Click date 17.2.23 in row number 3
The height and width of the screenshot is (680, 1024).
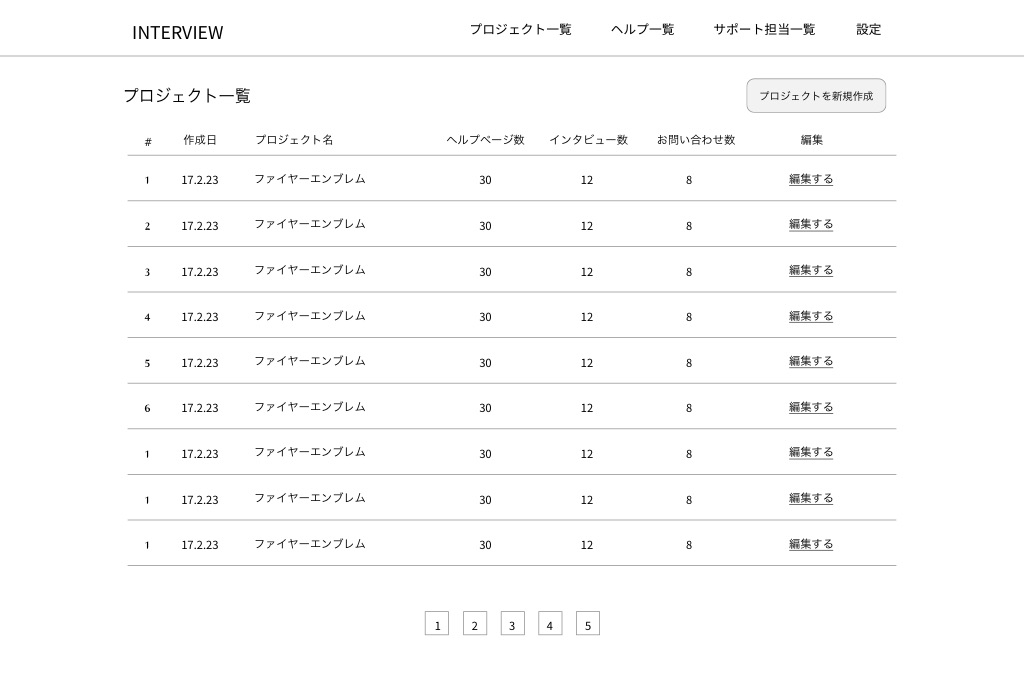click(x=200, y=272)
